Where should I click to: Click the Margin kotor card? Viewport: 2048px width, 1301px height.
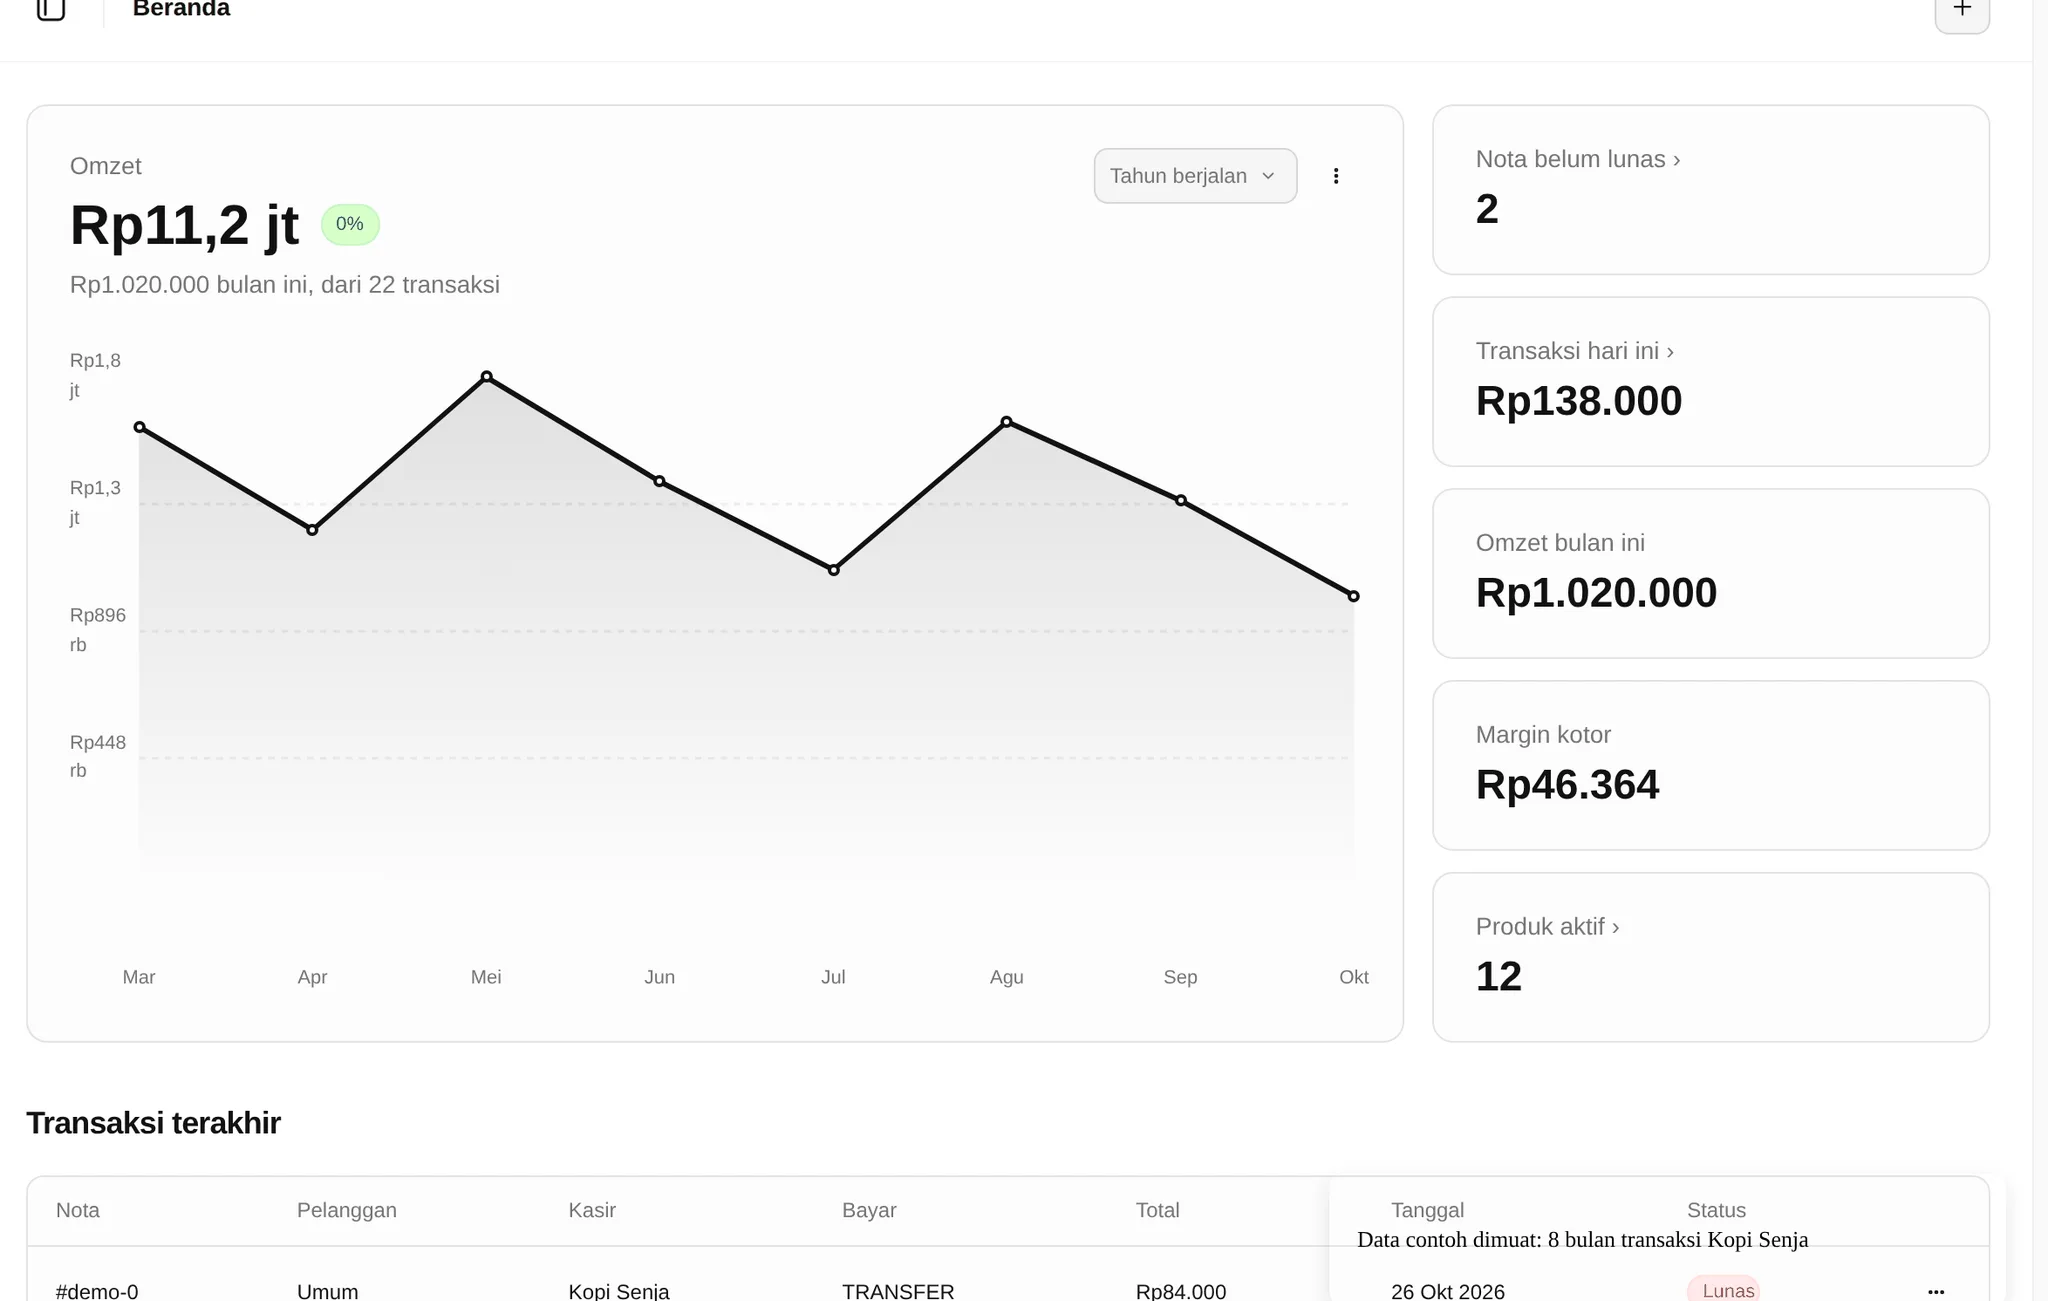pyautogui.click(x=1710, y=766)
